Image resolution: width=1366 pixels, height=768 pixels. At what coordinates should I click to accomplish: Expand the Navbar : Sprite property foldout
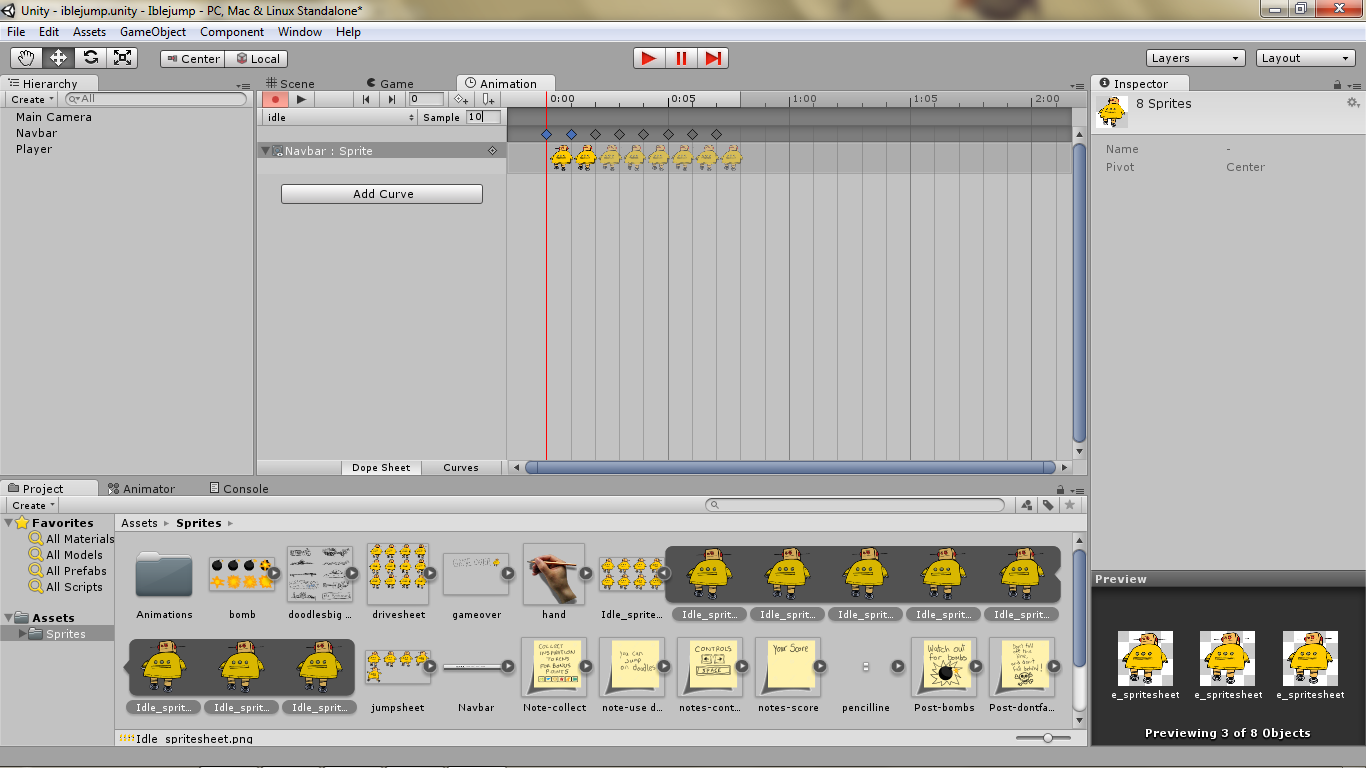[266, 150]
